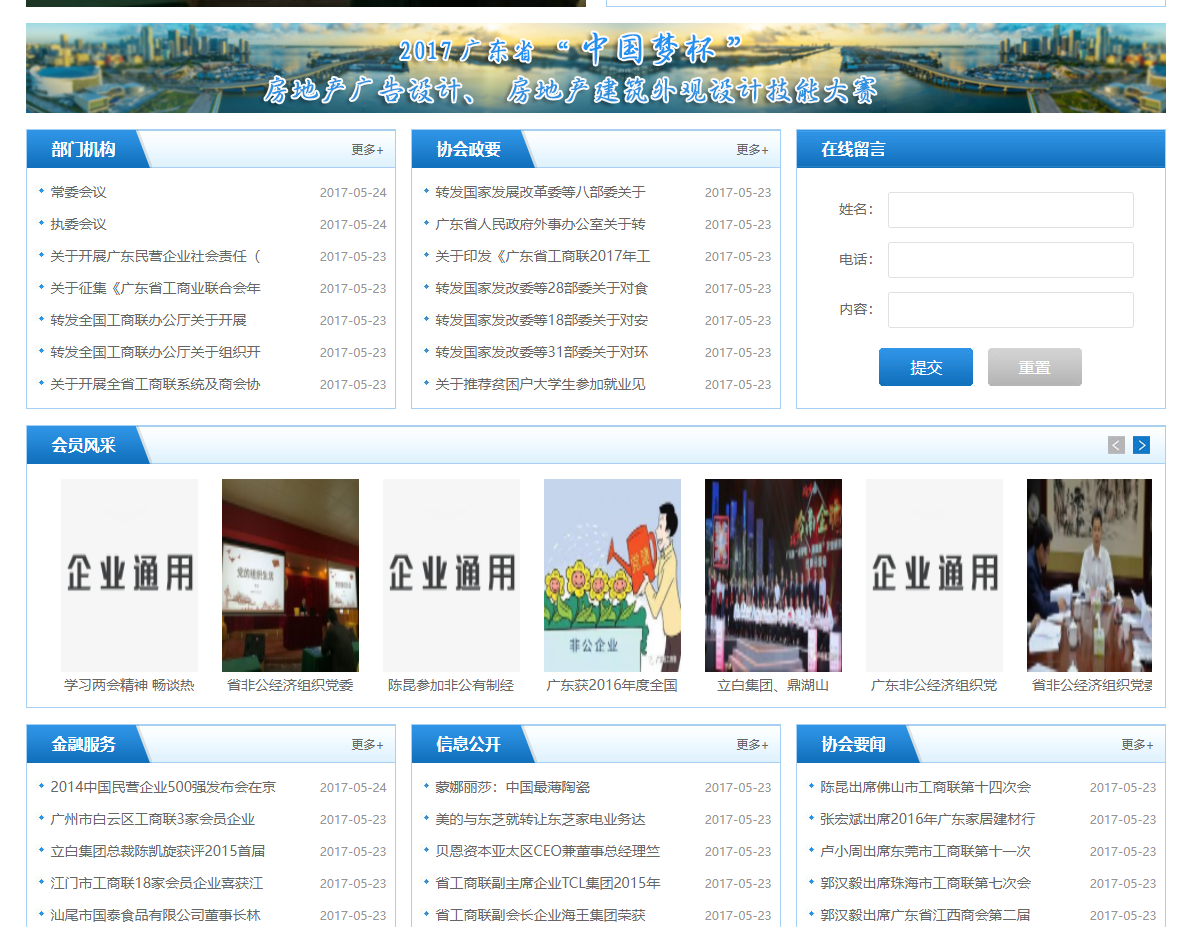Select the 立白集团、鼎湖山 photo thumbnail

(x=773, y=575)
